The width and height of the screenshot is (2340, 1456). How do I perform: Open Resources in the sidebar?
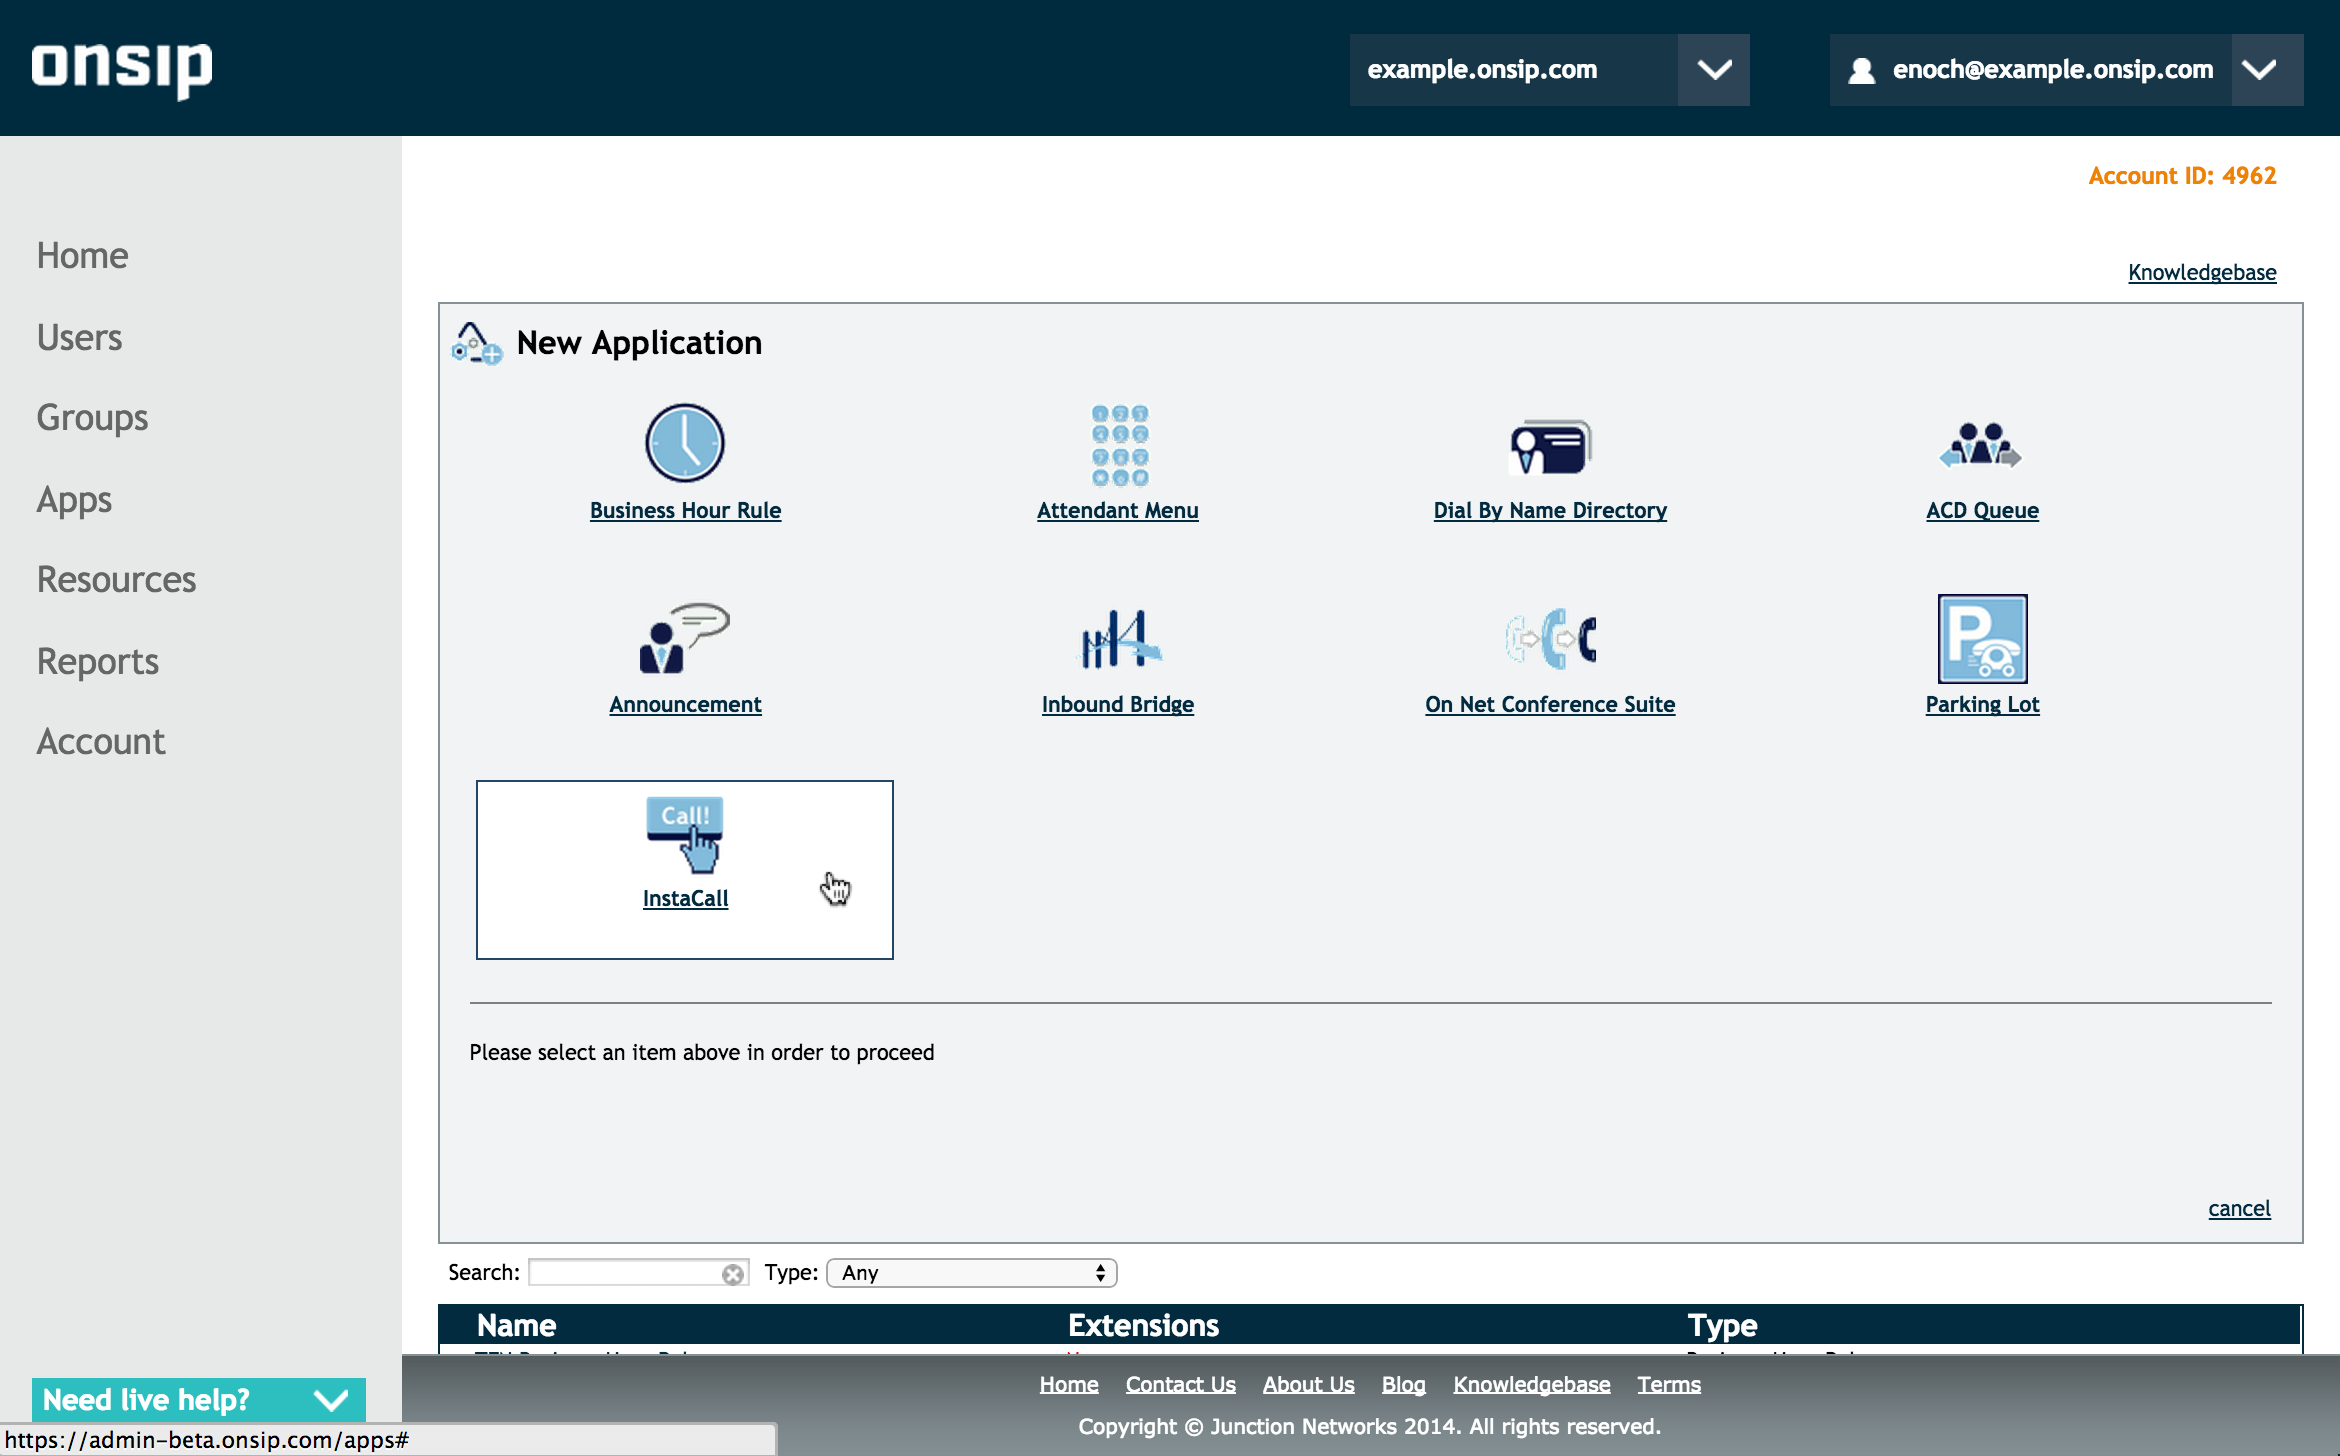117,580
